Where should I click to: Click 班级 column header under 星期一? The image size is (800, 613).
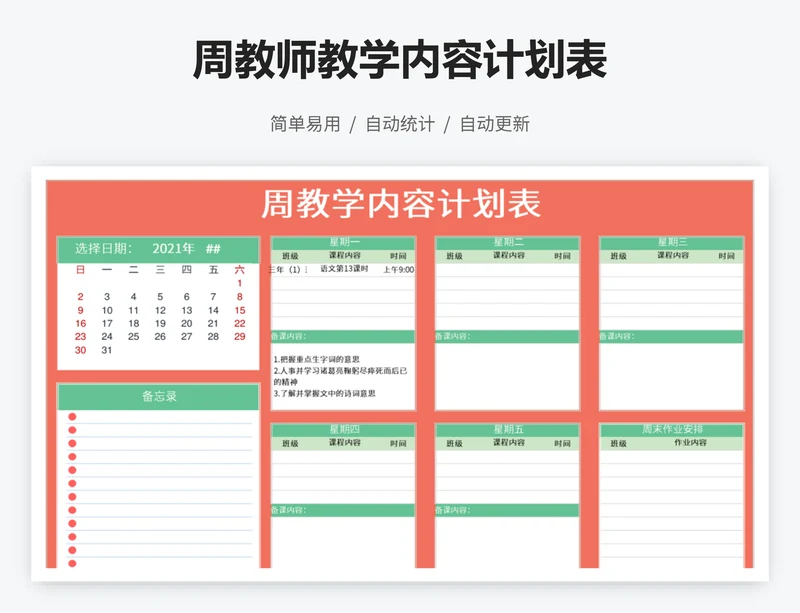click(x=290, y=256)
